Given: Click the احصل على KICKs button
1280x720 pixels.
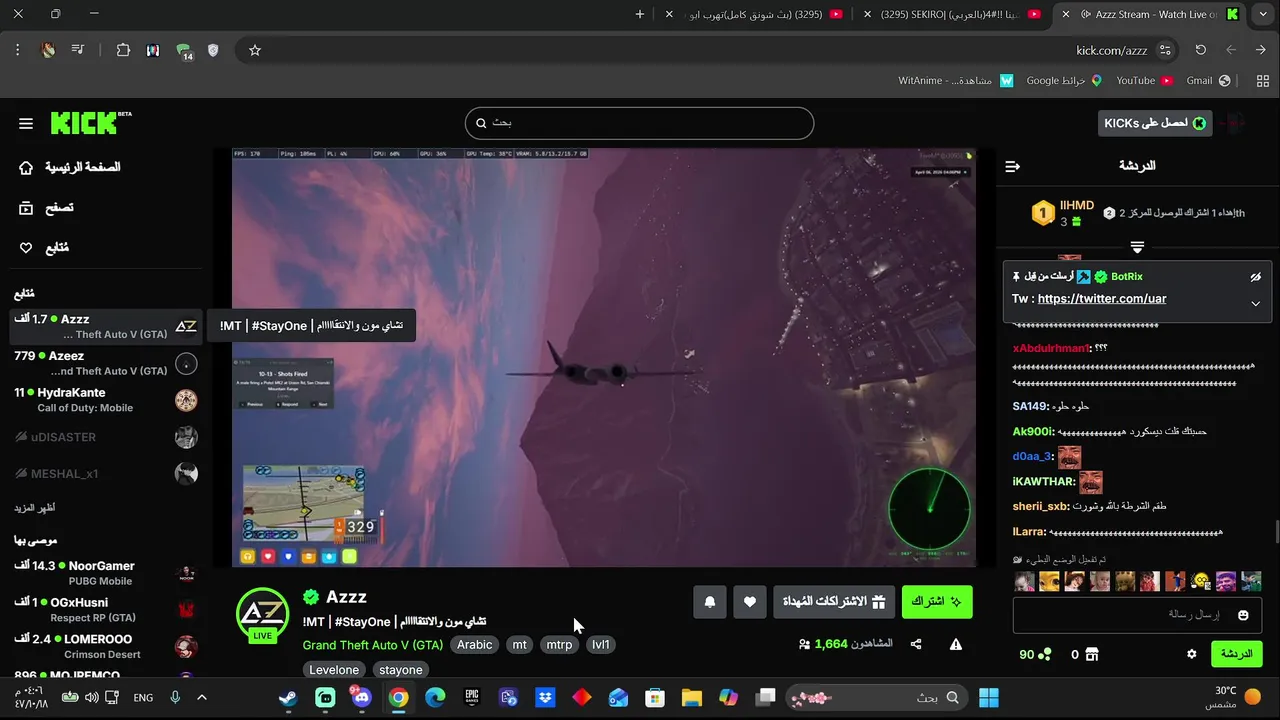Looking at the screenshot, I should [x=1155, y=123].
